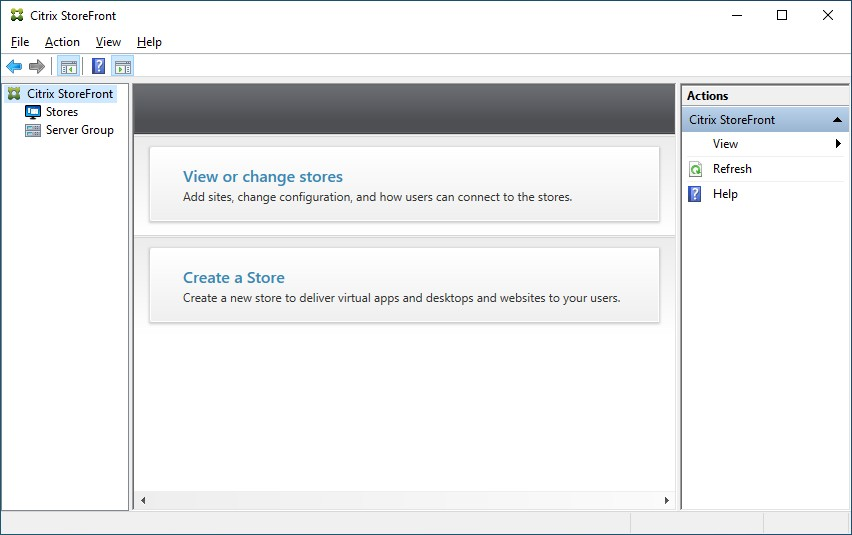The image size is (852, 535).
Task: Click the Create a Store link
Action: pos(234,278)
